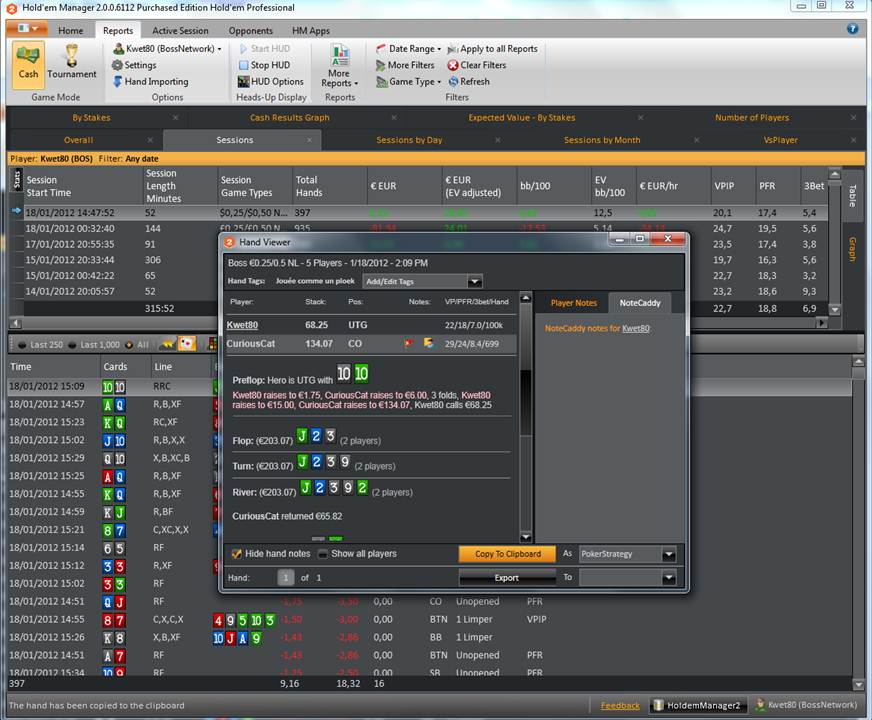The width and height of the screenshot is (872, 720).
Task: Click Kwet80 player link in Hand Viewer
Action: [242, 325]
